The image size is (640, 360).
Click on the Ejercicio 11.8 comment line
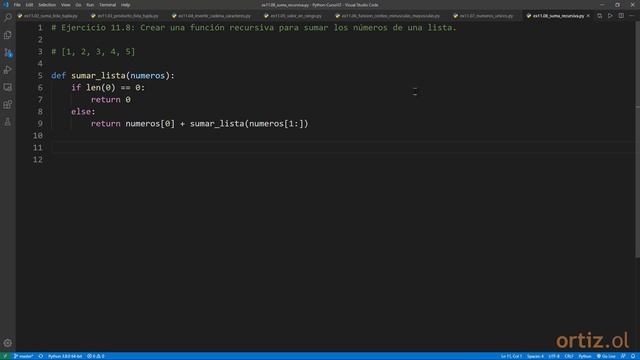[x=253, y=28]
